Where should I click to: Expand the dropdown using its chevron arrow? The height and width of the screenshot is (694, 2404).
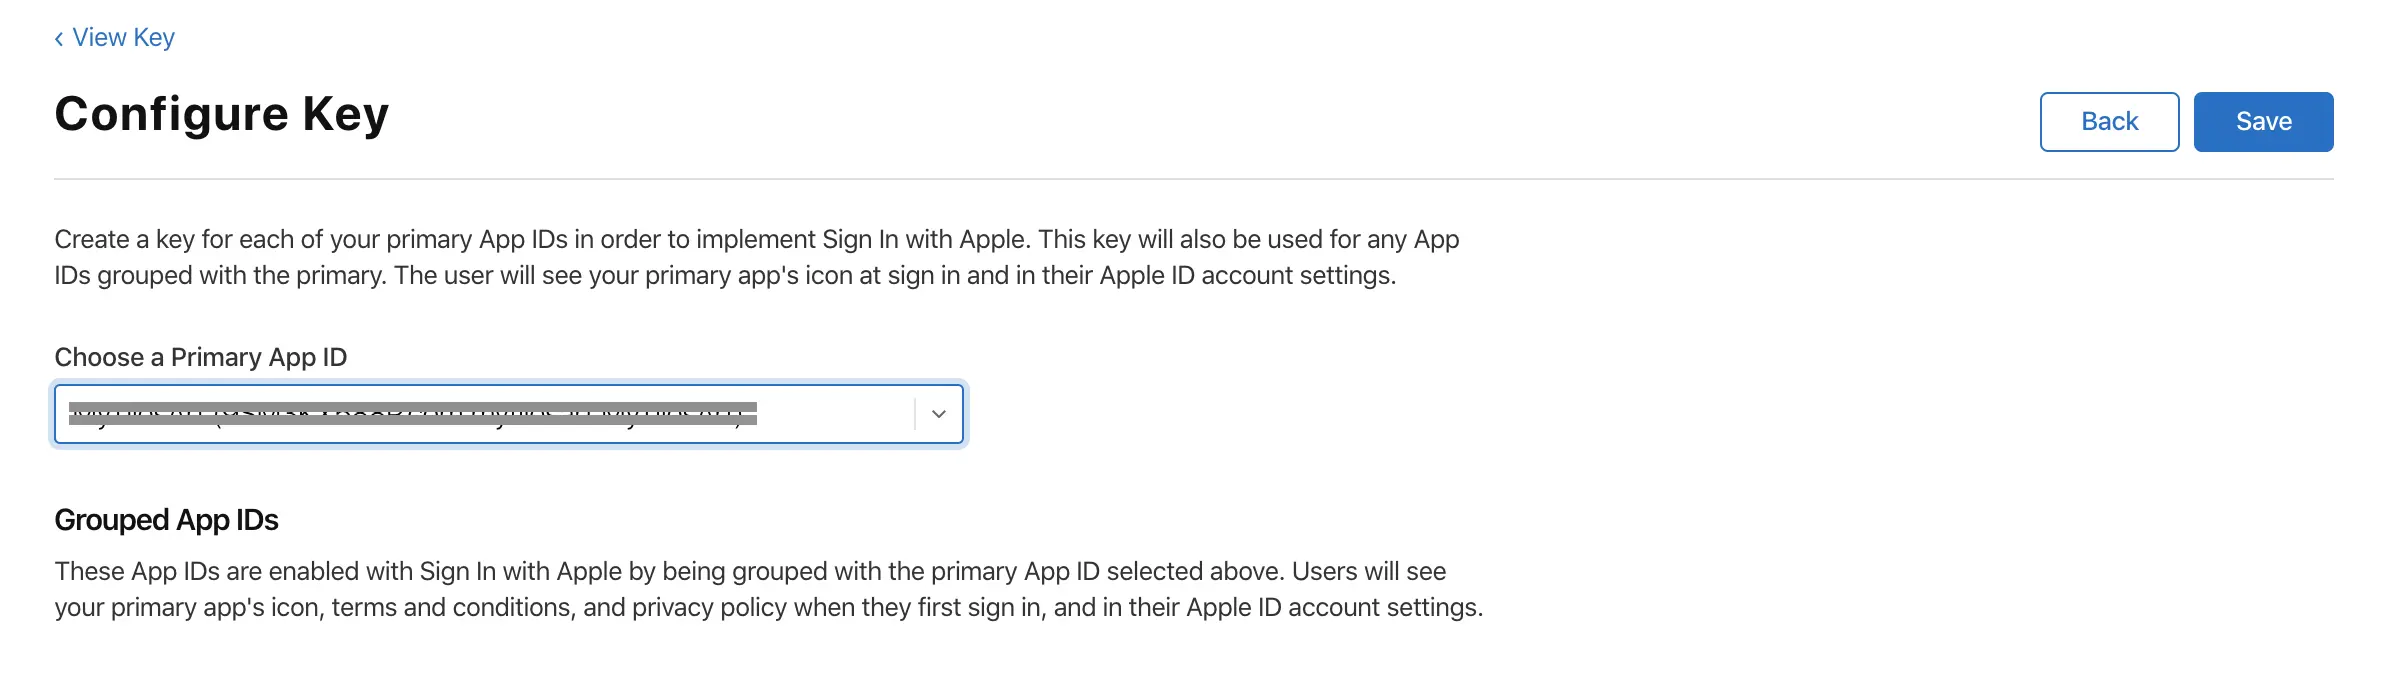938,414
